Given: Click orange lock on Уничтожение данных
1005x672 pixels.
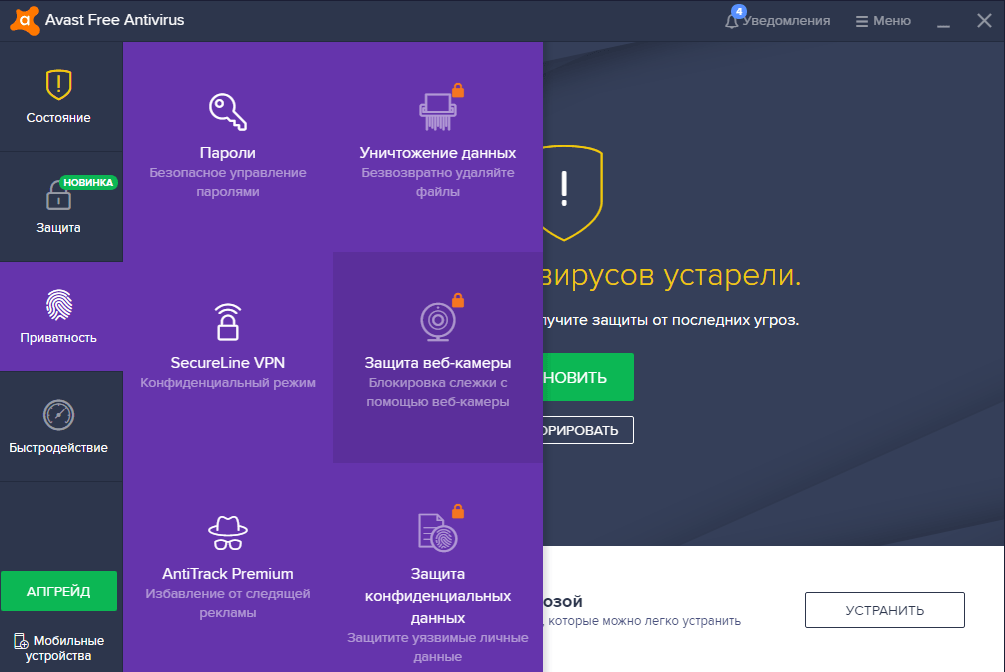Looking at the screenshot, I should (x=458, y=90).
